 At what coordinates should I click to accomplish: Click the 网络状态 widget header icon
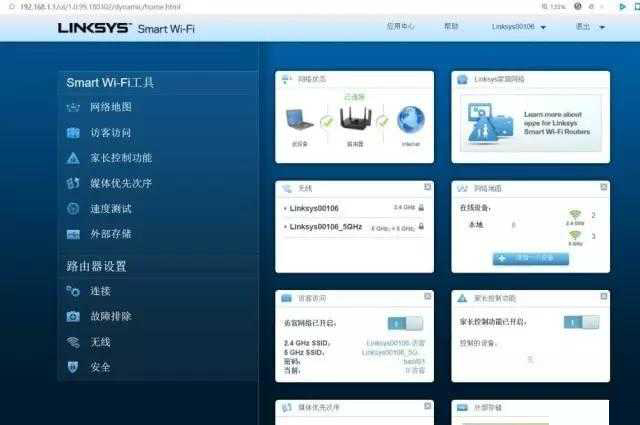click(287, 79)
